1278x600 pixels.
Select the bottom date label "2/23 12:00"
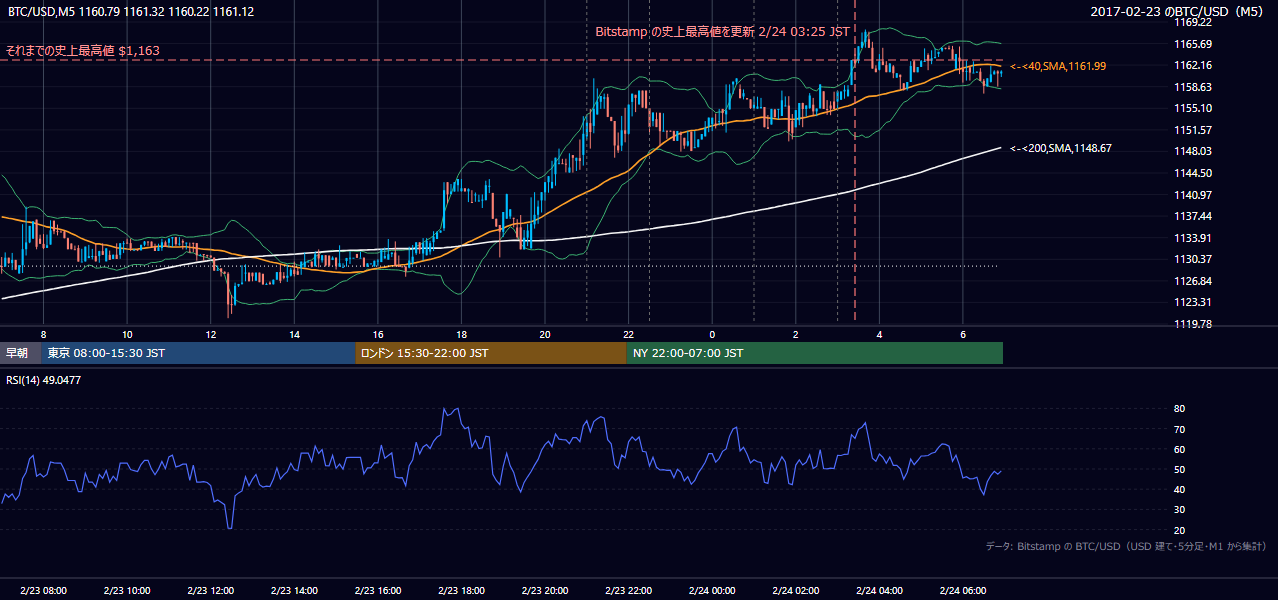pyautogui.click(x=210, y=591)
